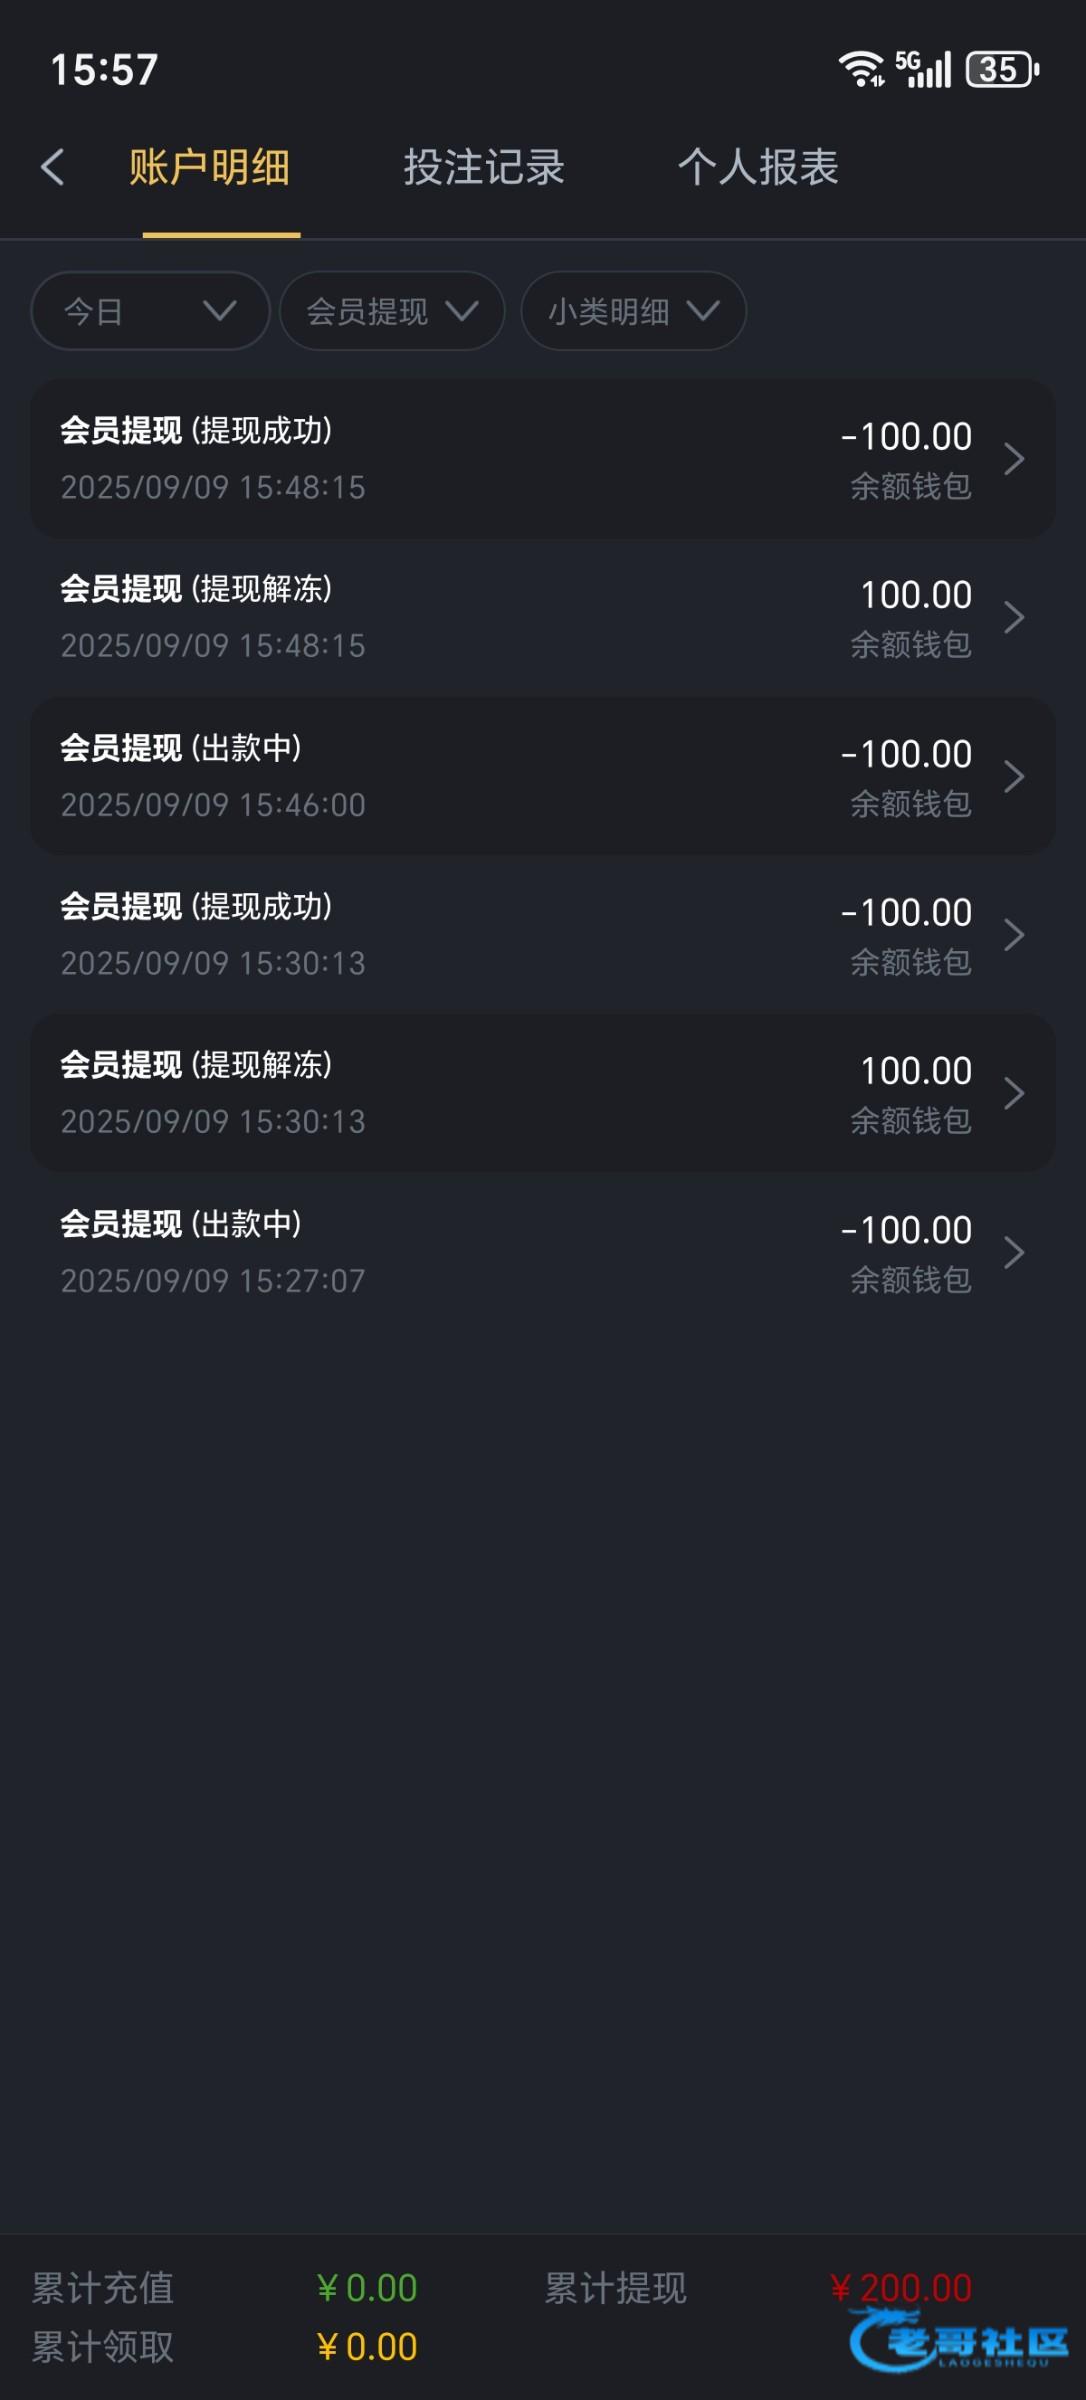This screenshot has width=1086, height=2400.
Task: Open the 会员提现 type dropdown
Action: tap(391, 311)
